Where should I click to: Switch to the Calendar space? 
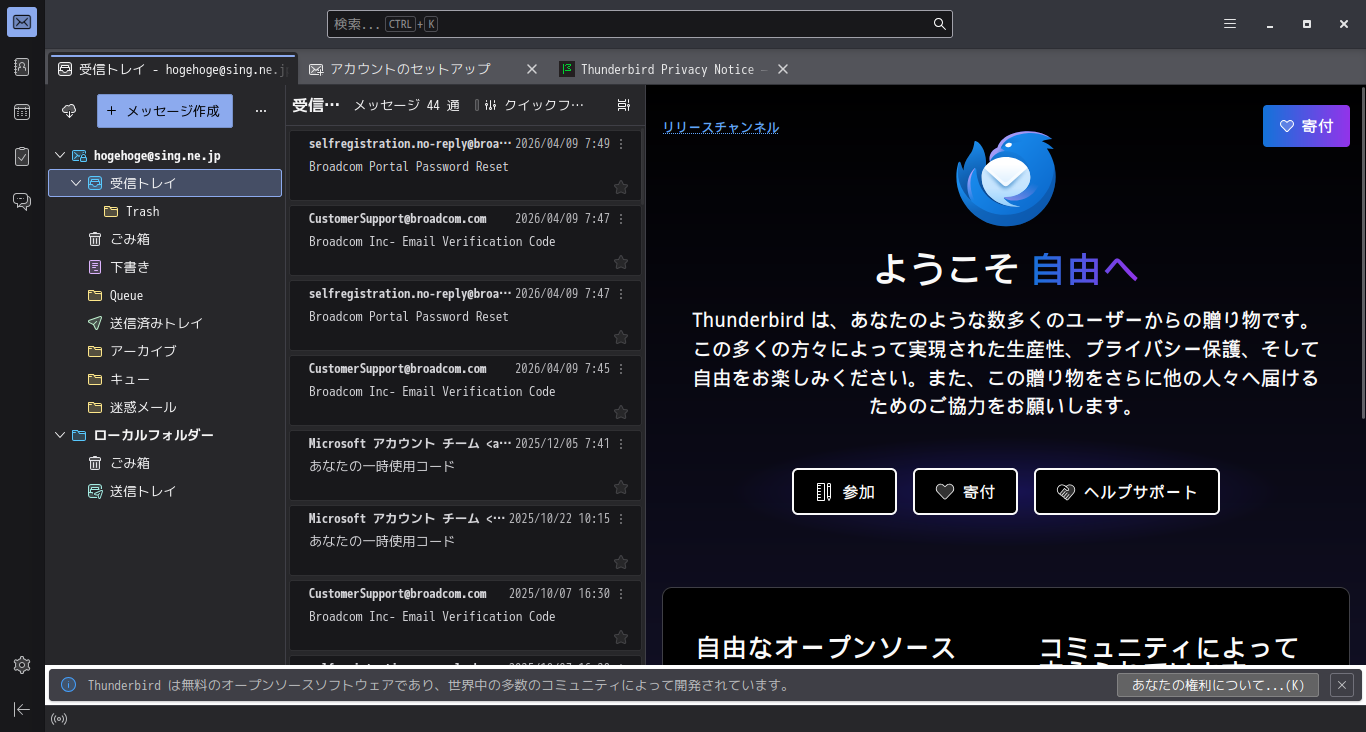[x=22, y=112]
